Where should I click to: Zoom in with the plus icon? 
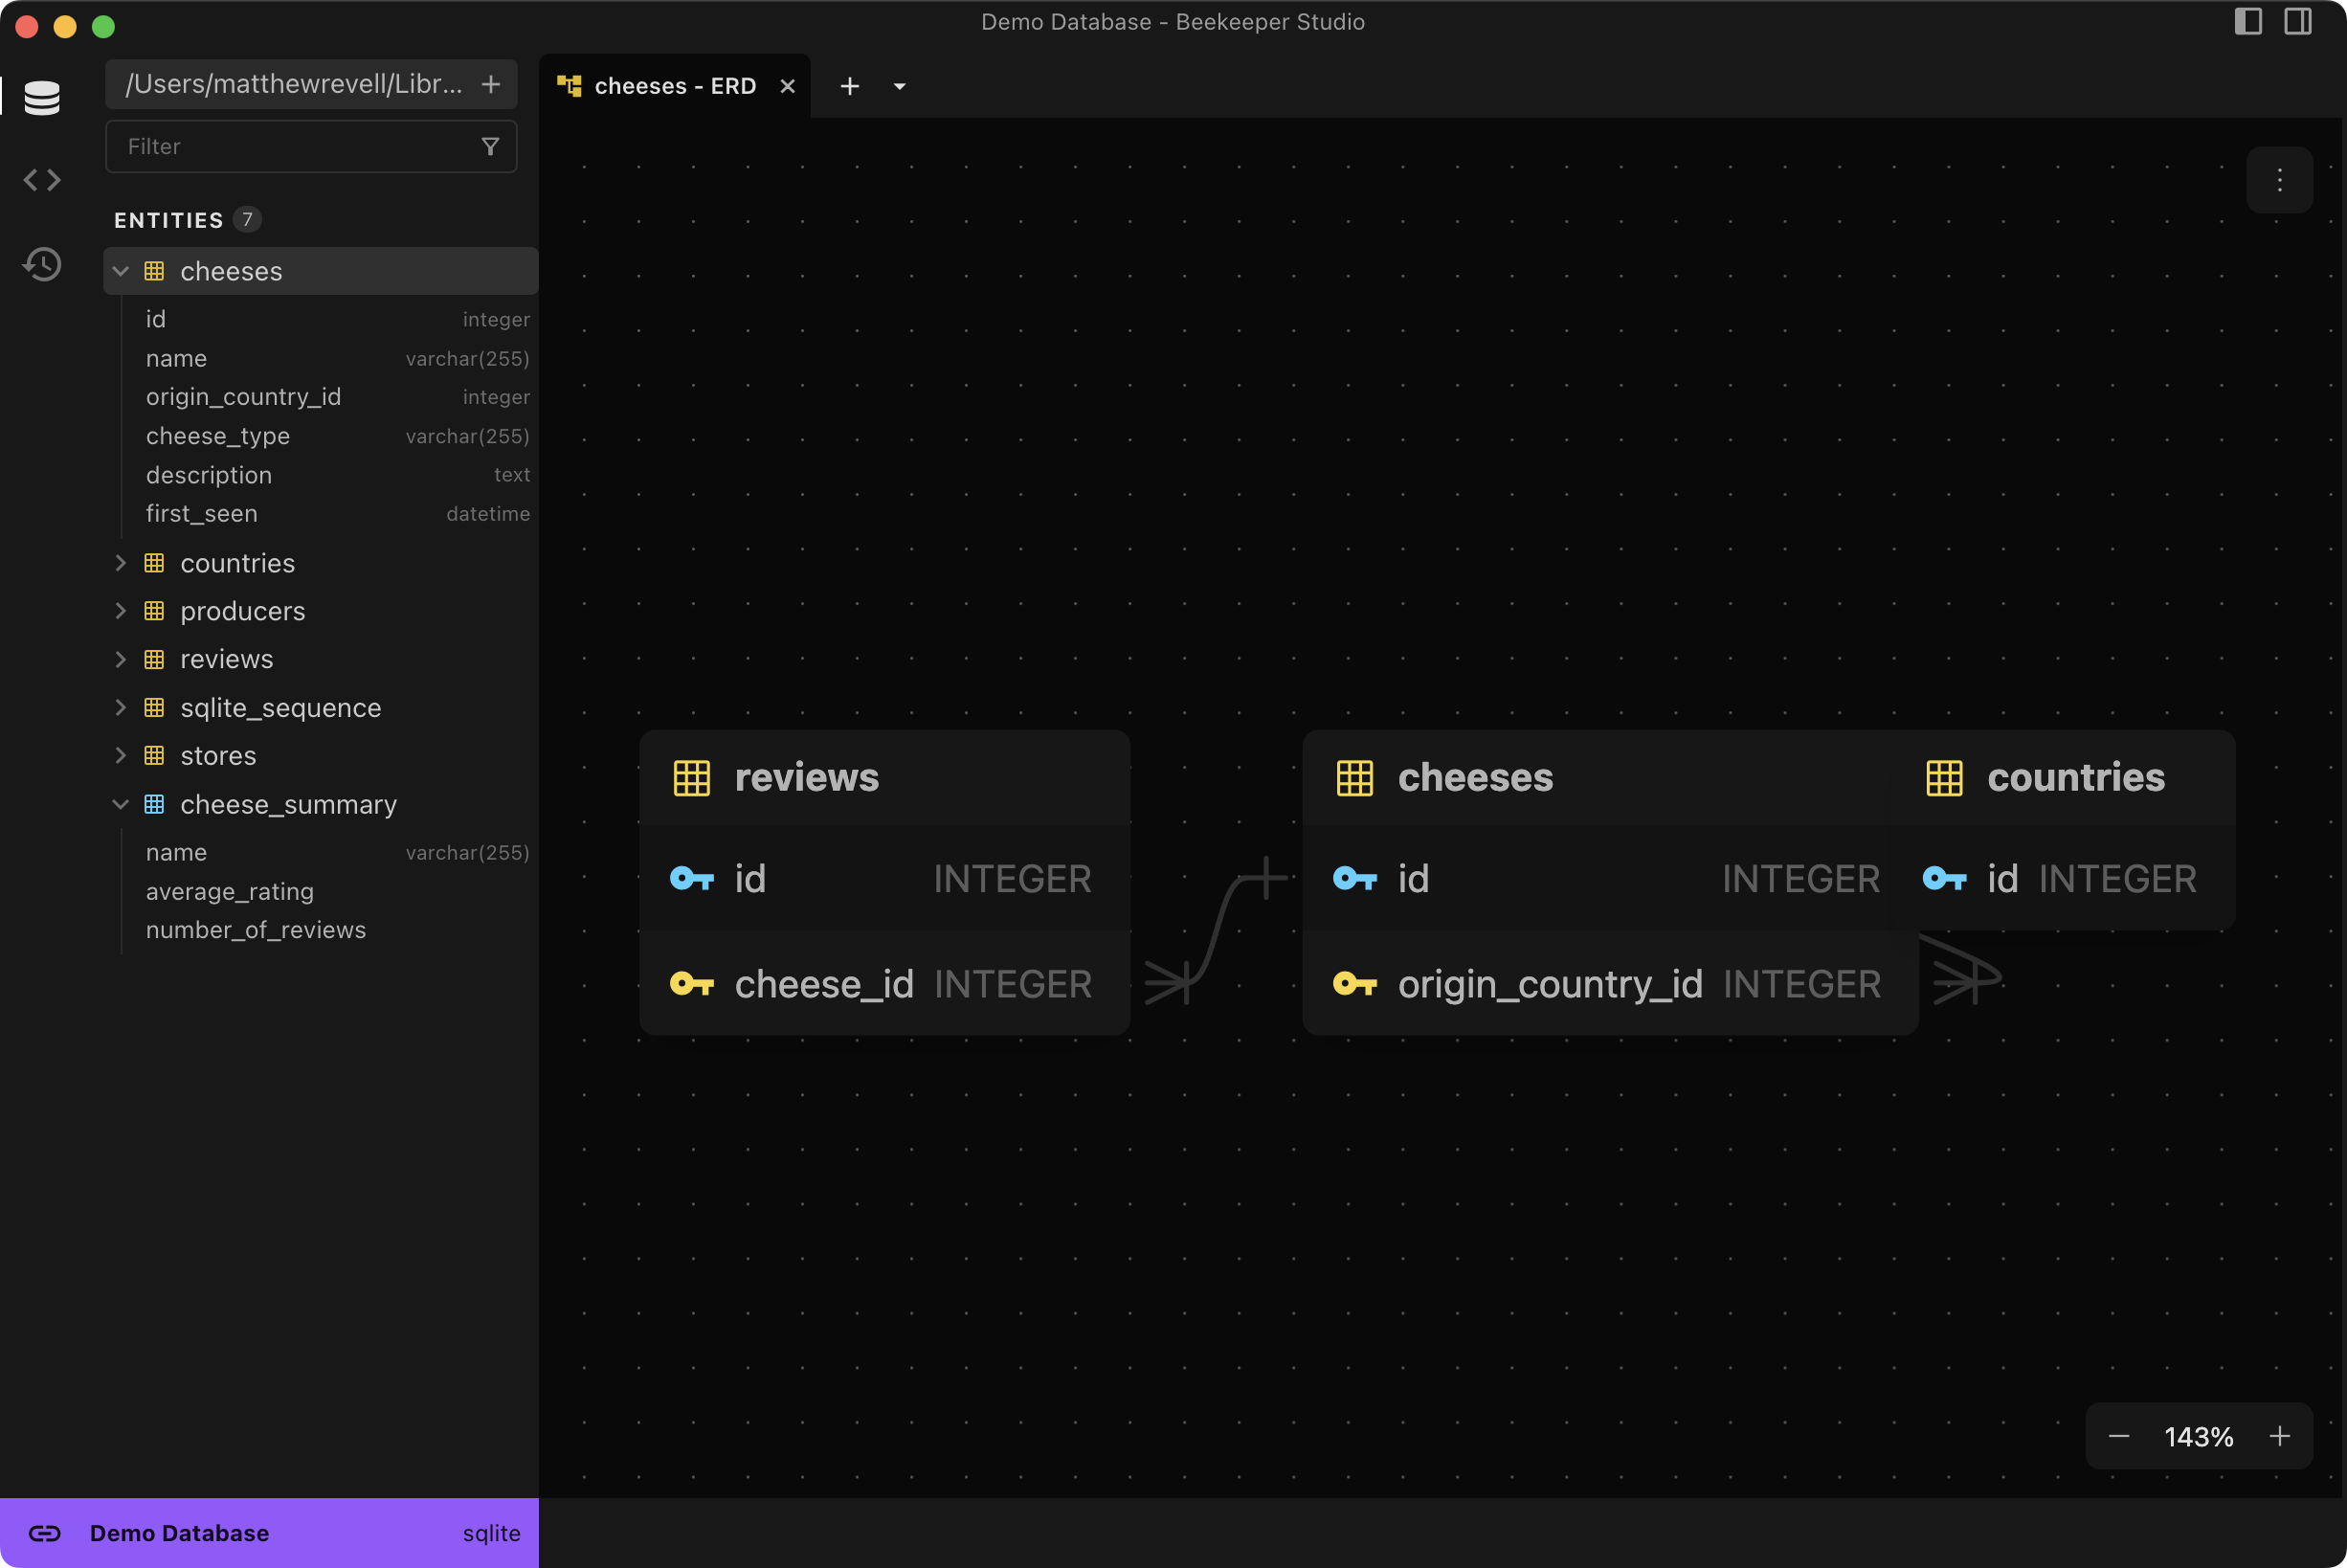(2279, 1436)
